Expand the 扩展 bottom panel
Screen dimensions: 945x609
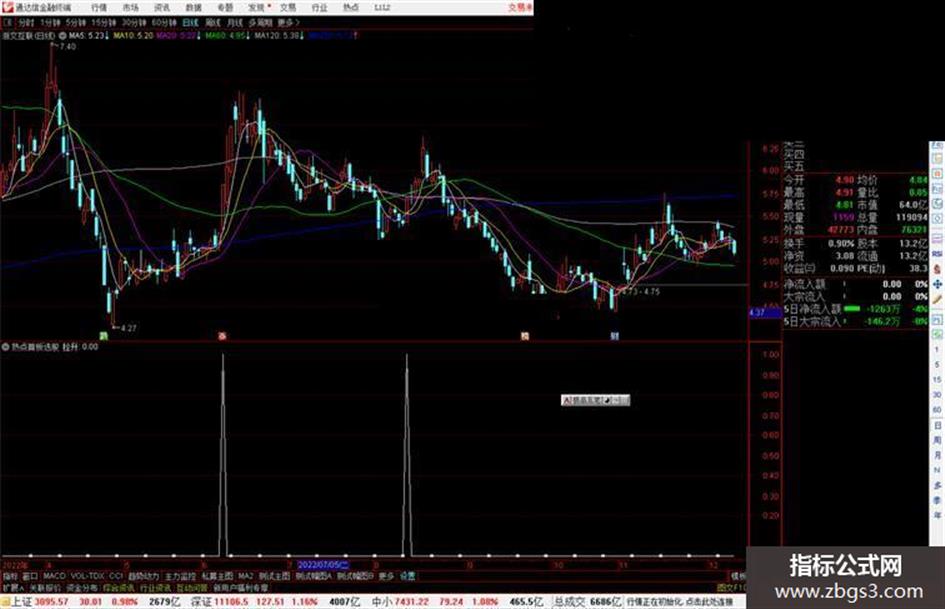pyautogui.click(x=13, y=587)
